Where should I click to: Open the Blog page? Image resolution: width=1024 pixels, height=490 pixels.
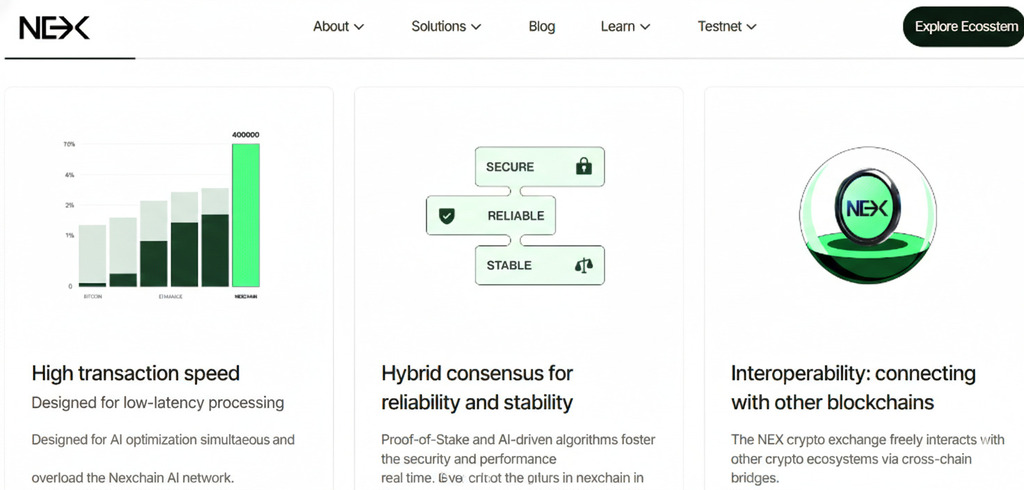(x=541, y=27)
